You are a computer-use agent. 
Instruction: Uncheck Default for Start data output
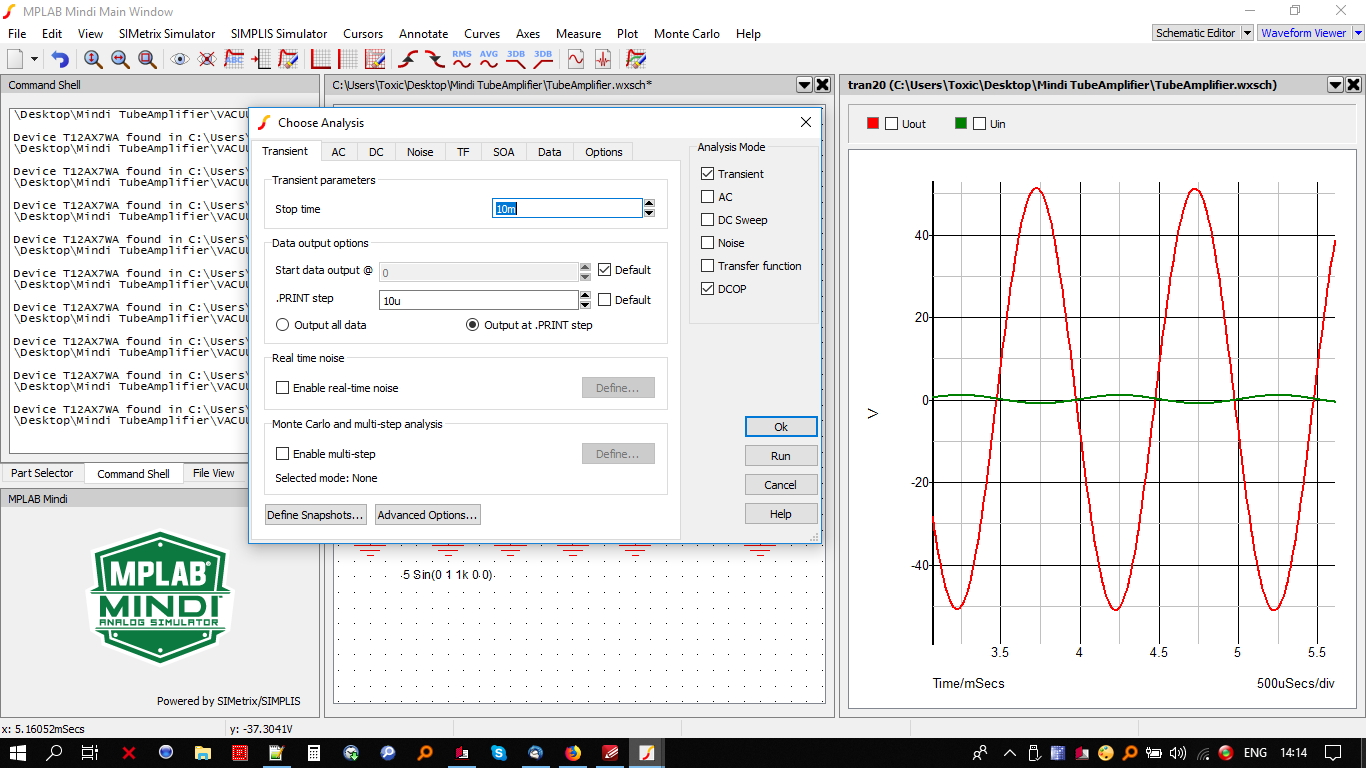604,270
